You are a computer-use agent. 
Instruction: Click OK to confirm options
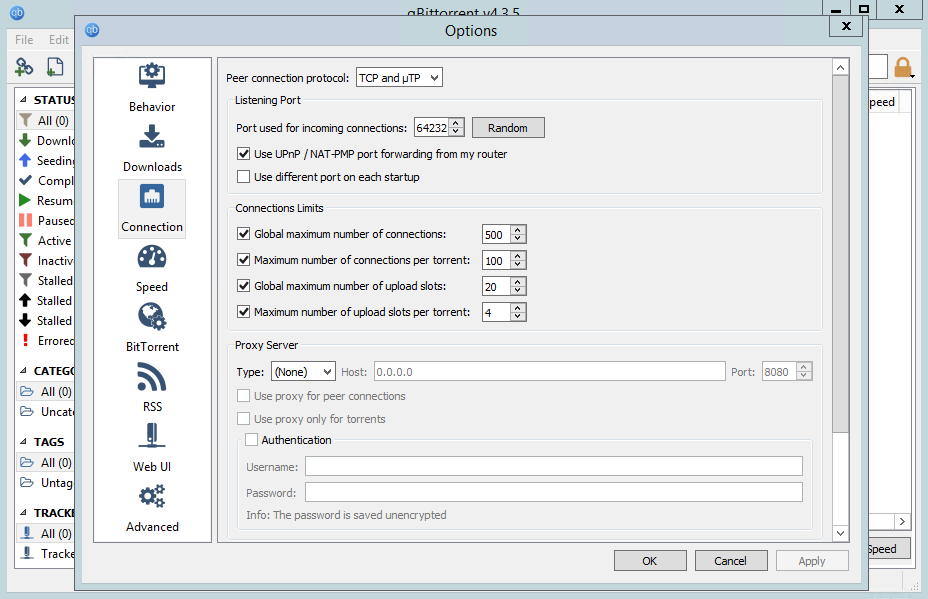pos(650,561)
